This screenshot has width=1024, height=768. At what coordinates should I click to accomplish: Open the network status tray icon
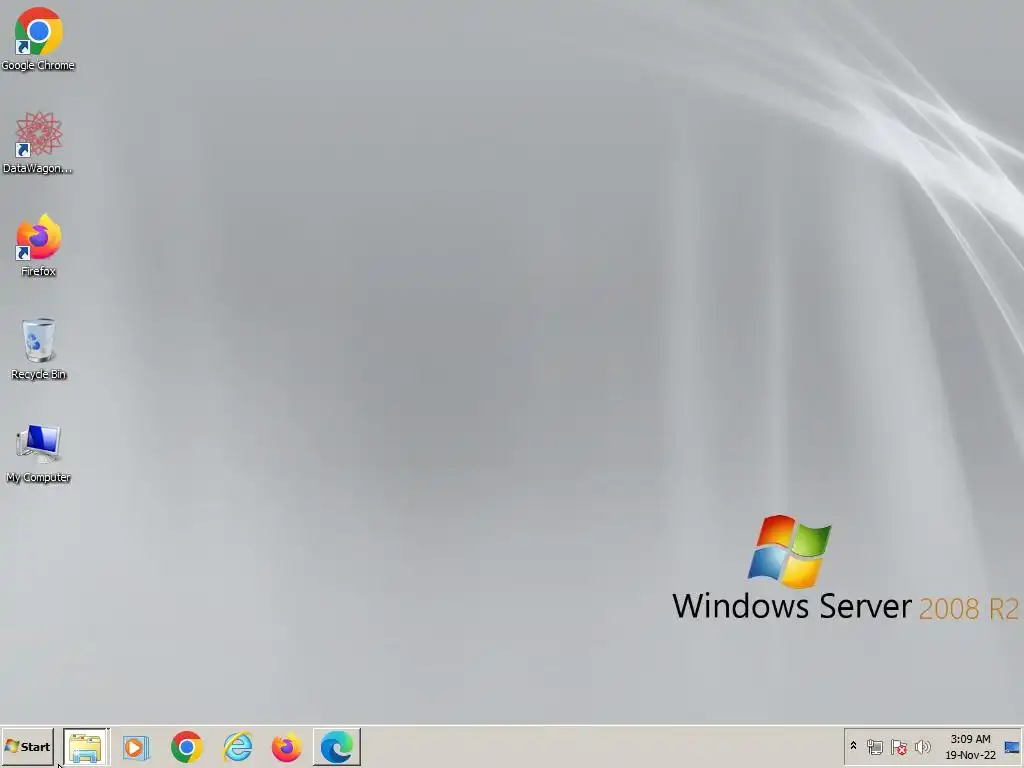pyautogui.click(x=874, y=746)
